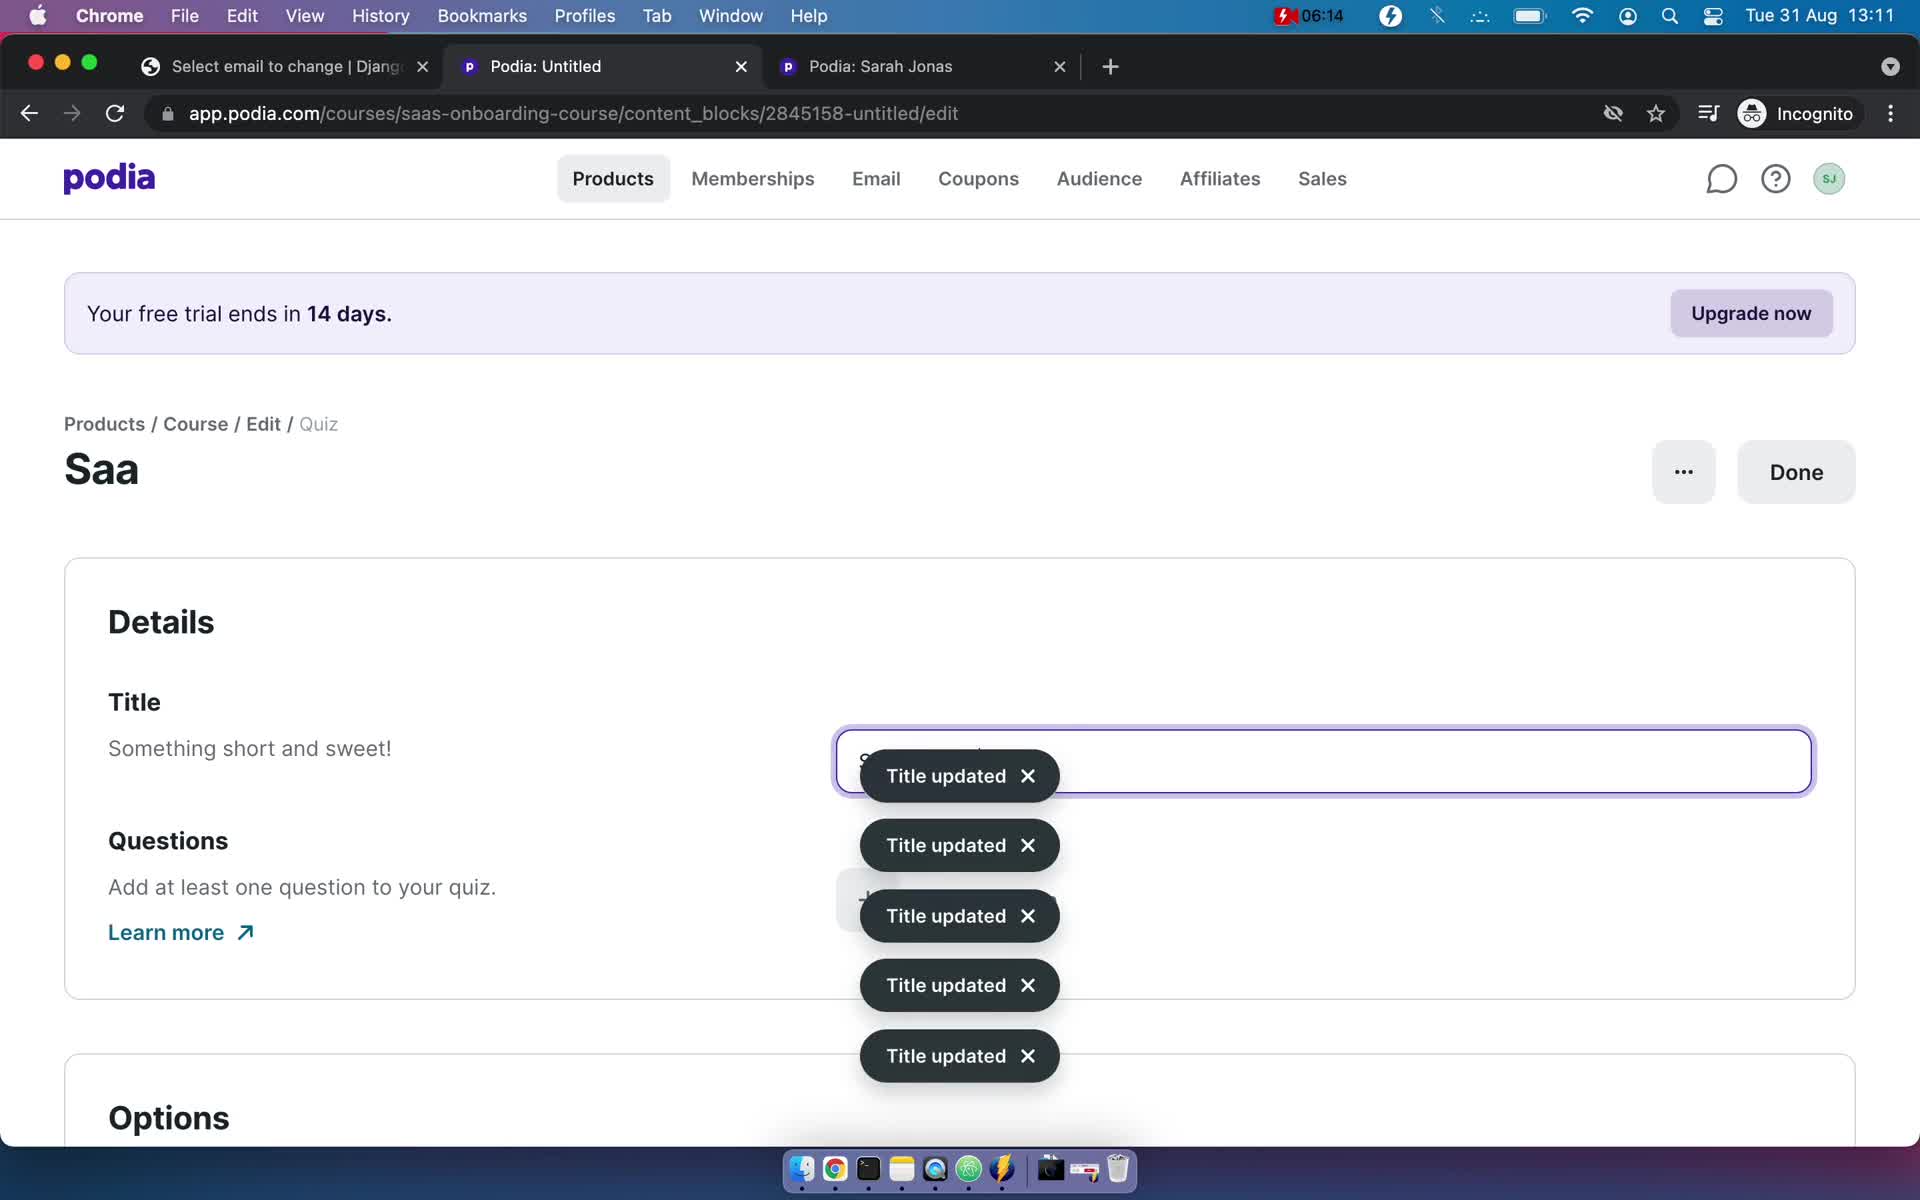This screenshot has height=1200, width=1920.
Task: Click the 'Upgrade now' button
Action: (x=1750, y=312)
